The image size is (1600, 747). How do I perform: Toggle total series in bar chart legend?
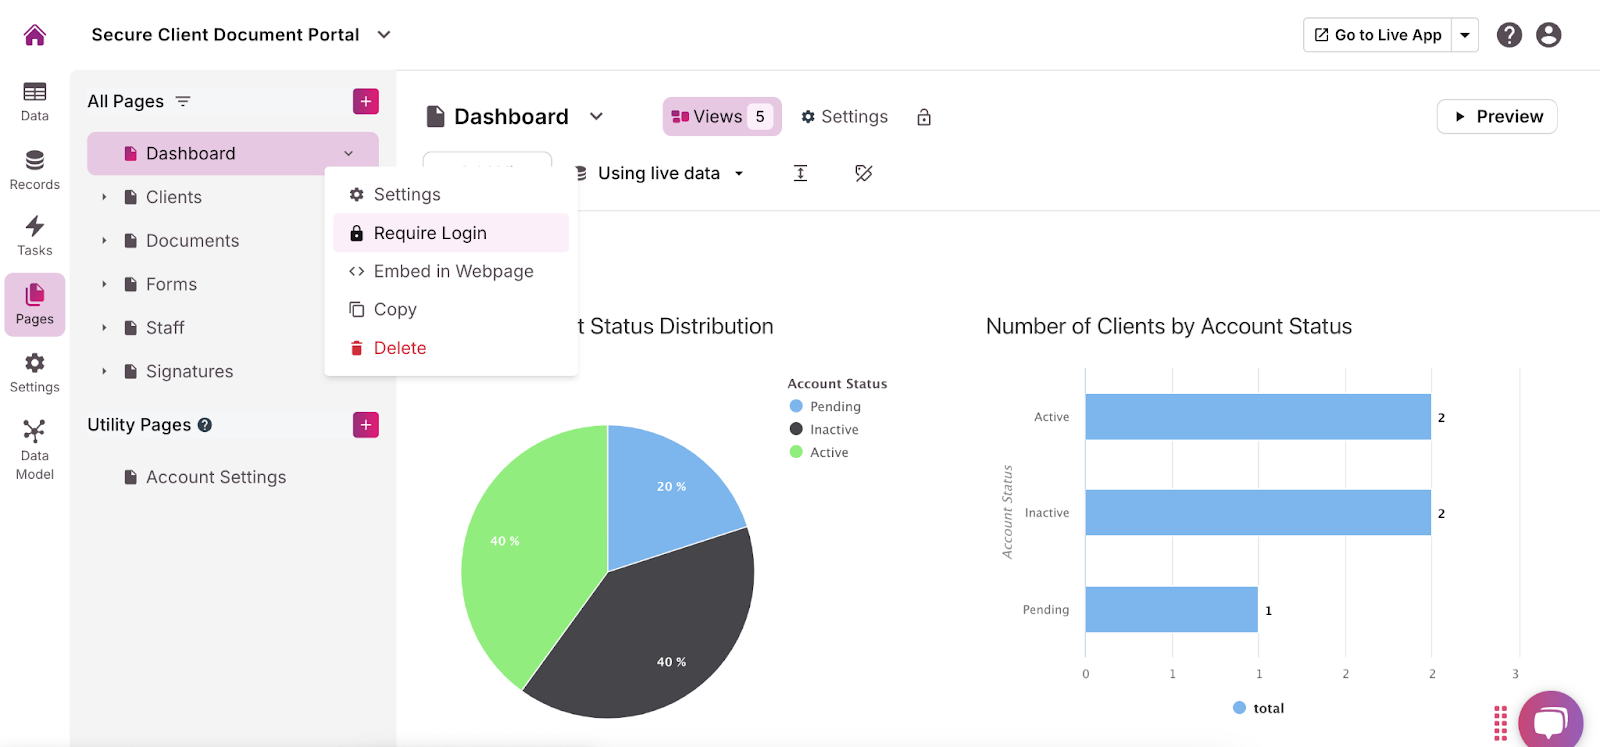[1267, 708]
